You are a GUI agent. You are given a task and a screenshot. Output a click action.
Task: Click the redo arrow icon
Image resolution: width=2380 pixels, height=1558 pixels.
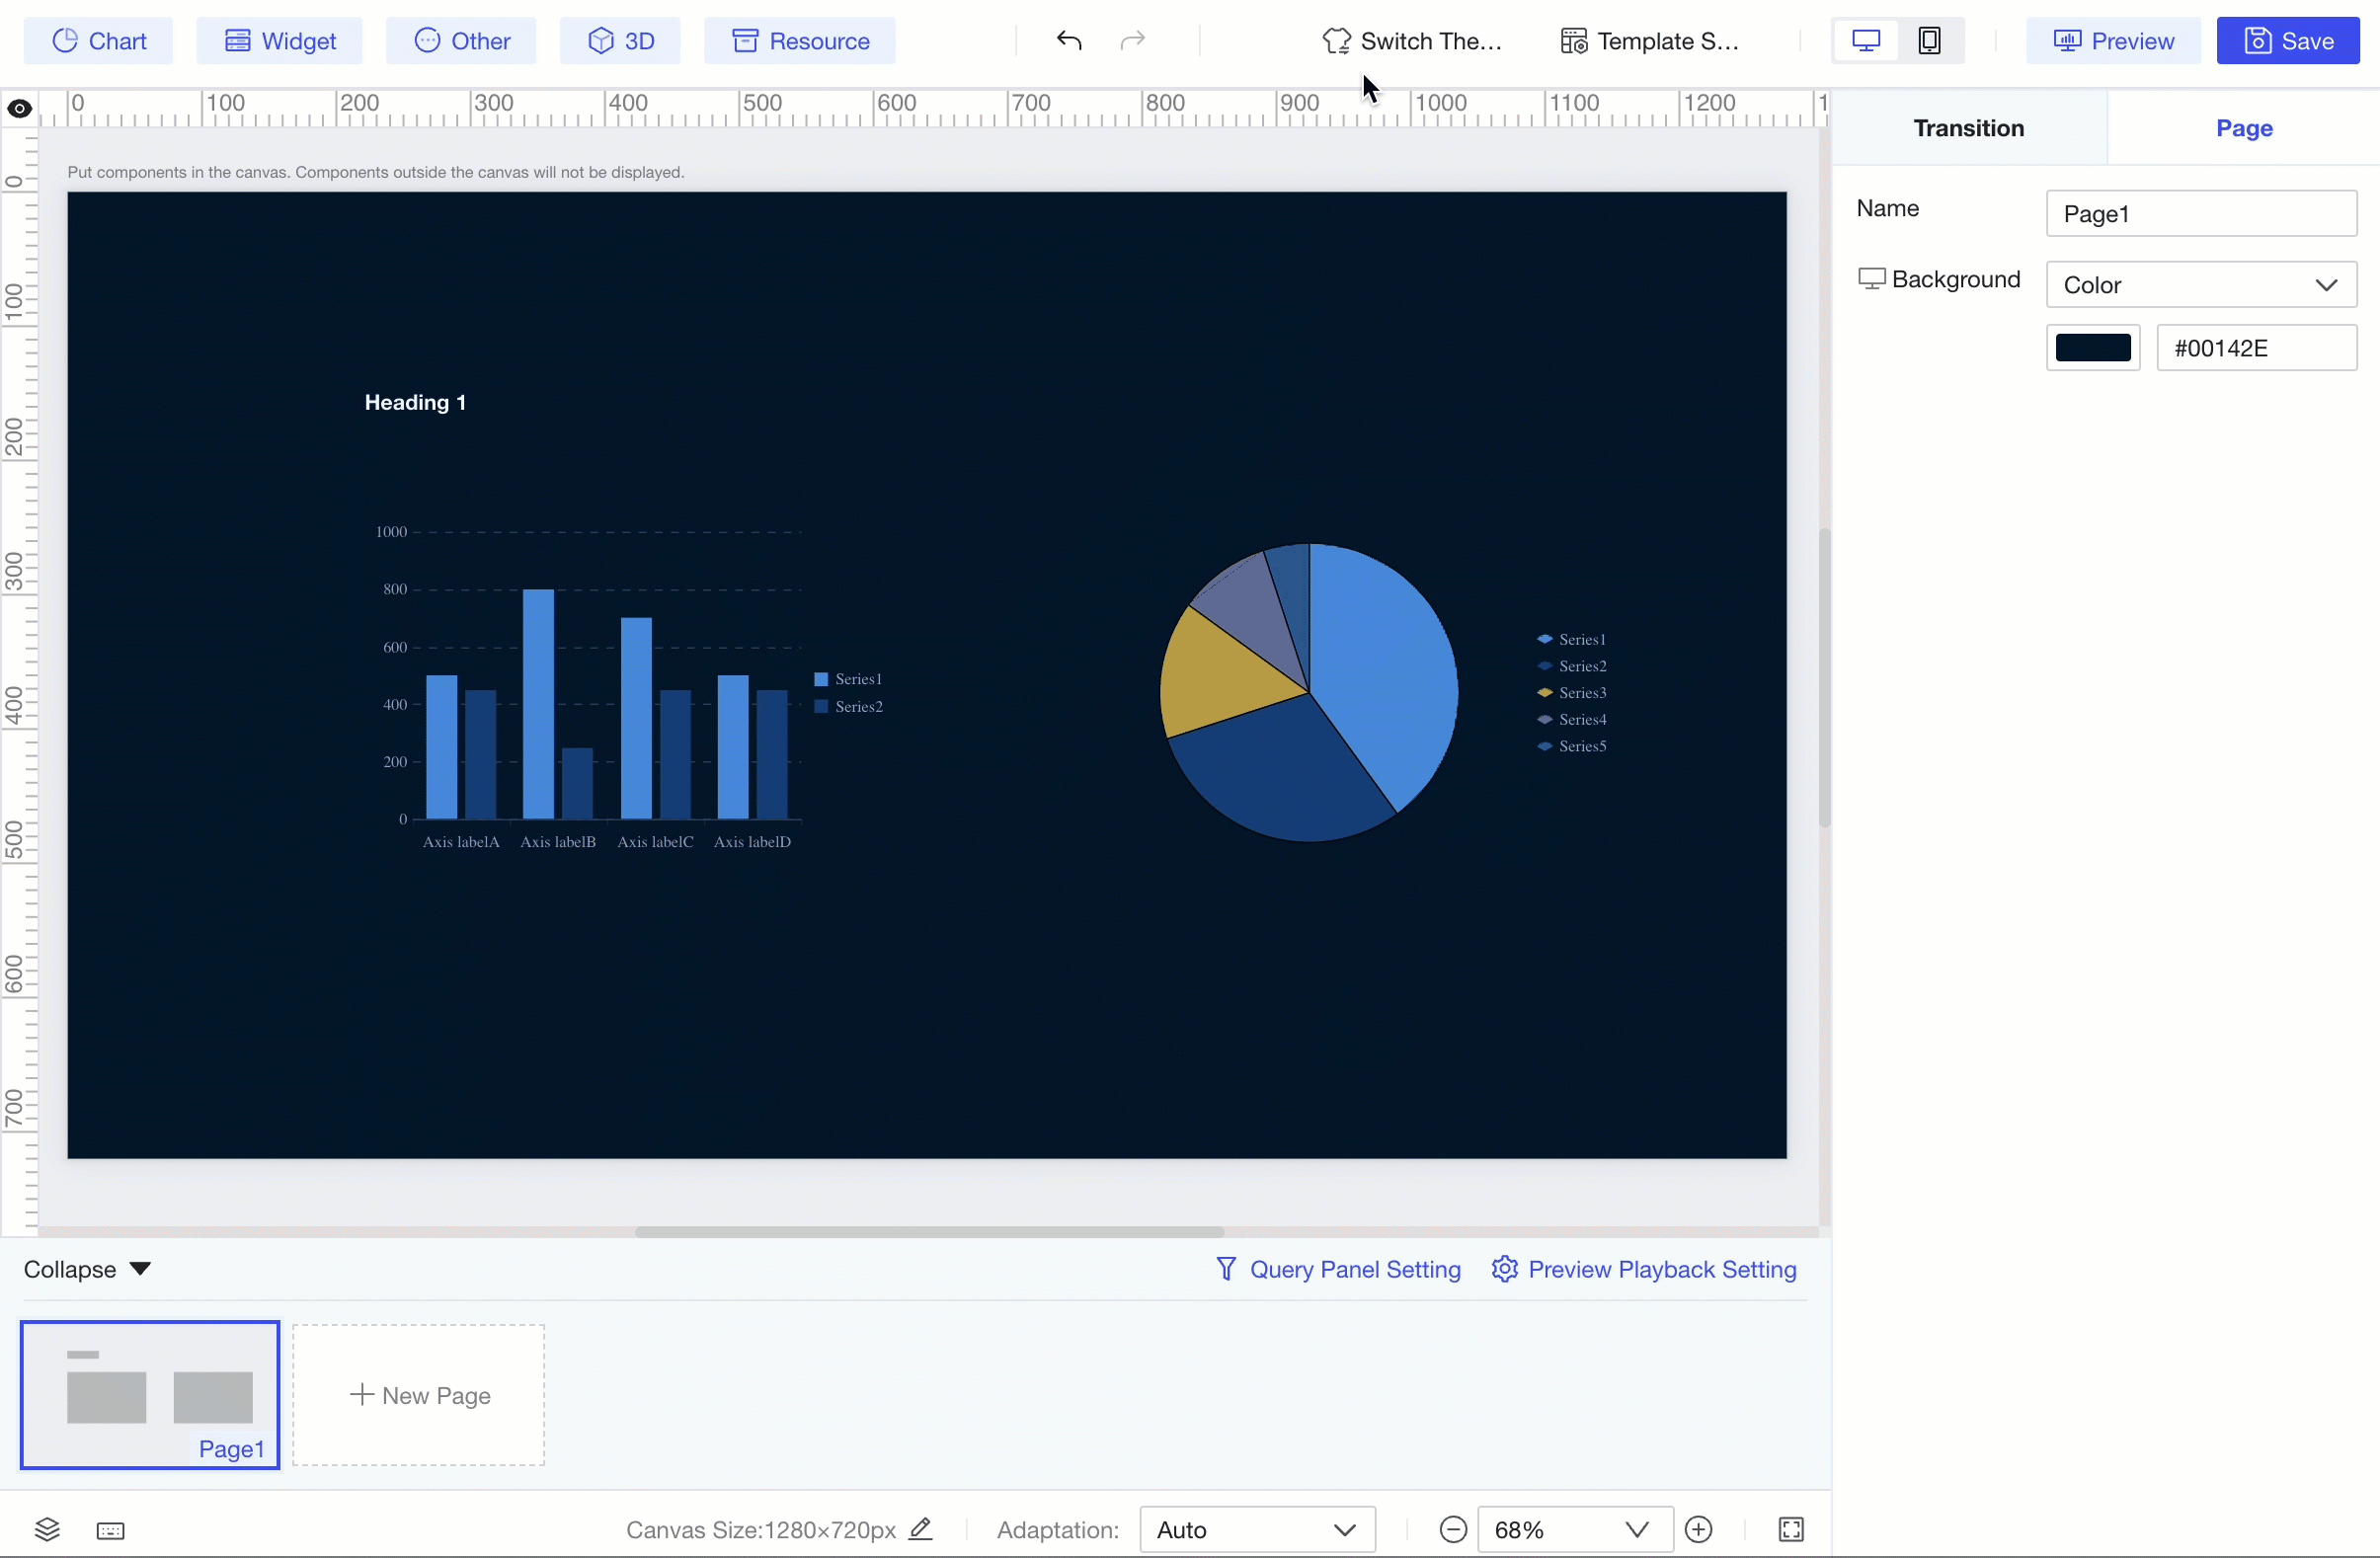tap(1132, 40)
